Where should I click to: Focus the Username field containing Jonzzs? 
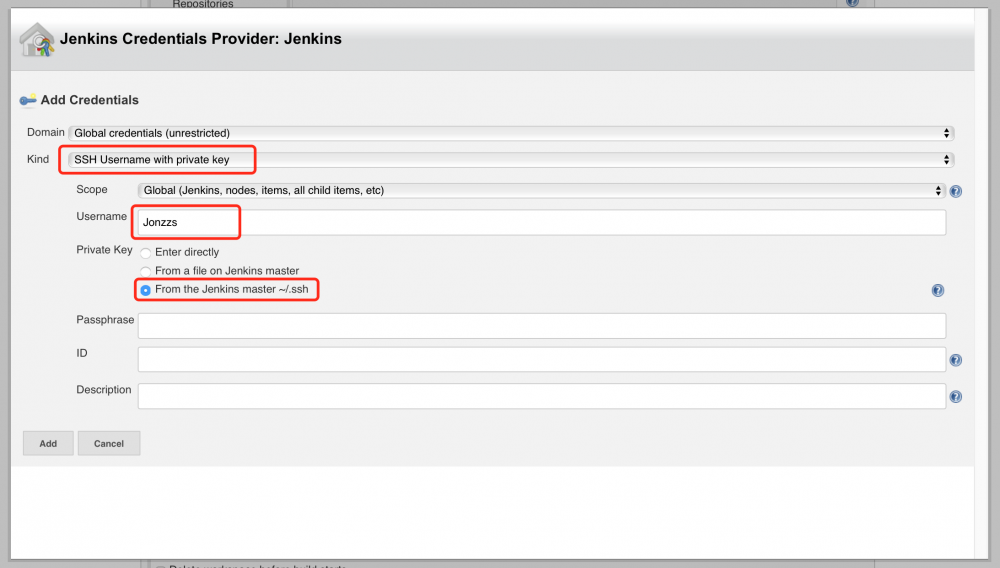[541, 222]
